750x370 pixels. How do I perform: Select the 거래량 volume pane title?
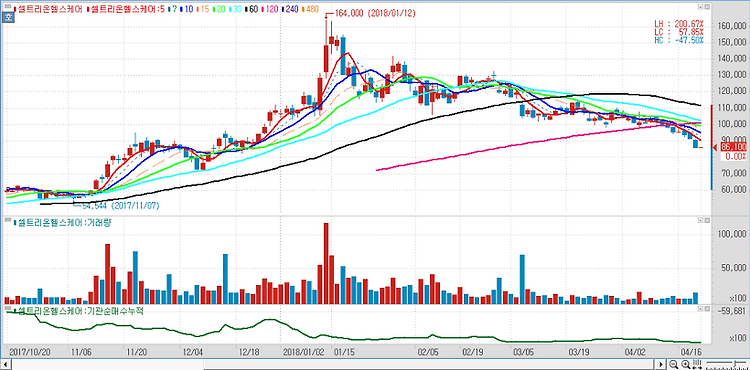pyautogui.click(x=63, y=222)
